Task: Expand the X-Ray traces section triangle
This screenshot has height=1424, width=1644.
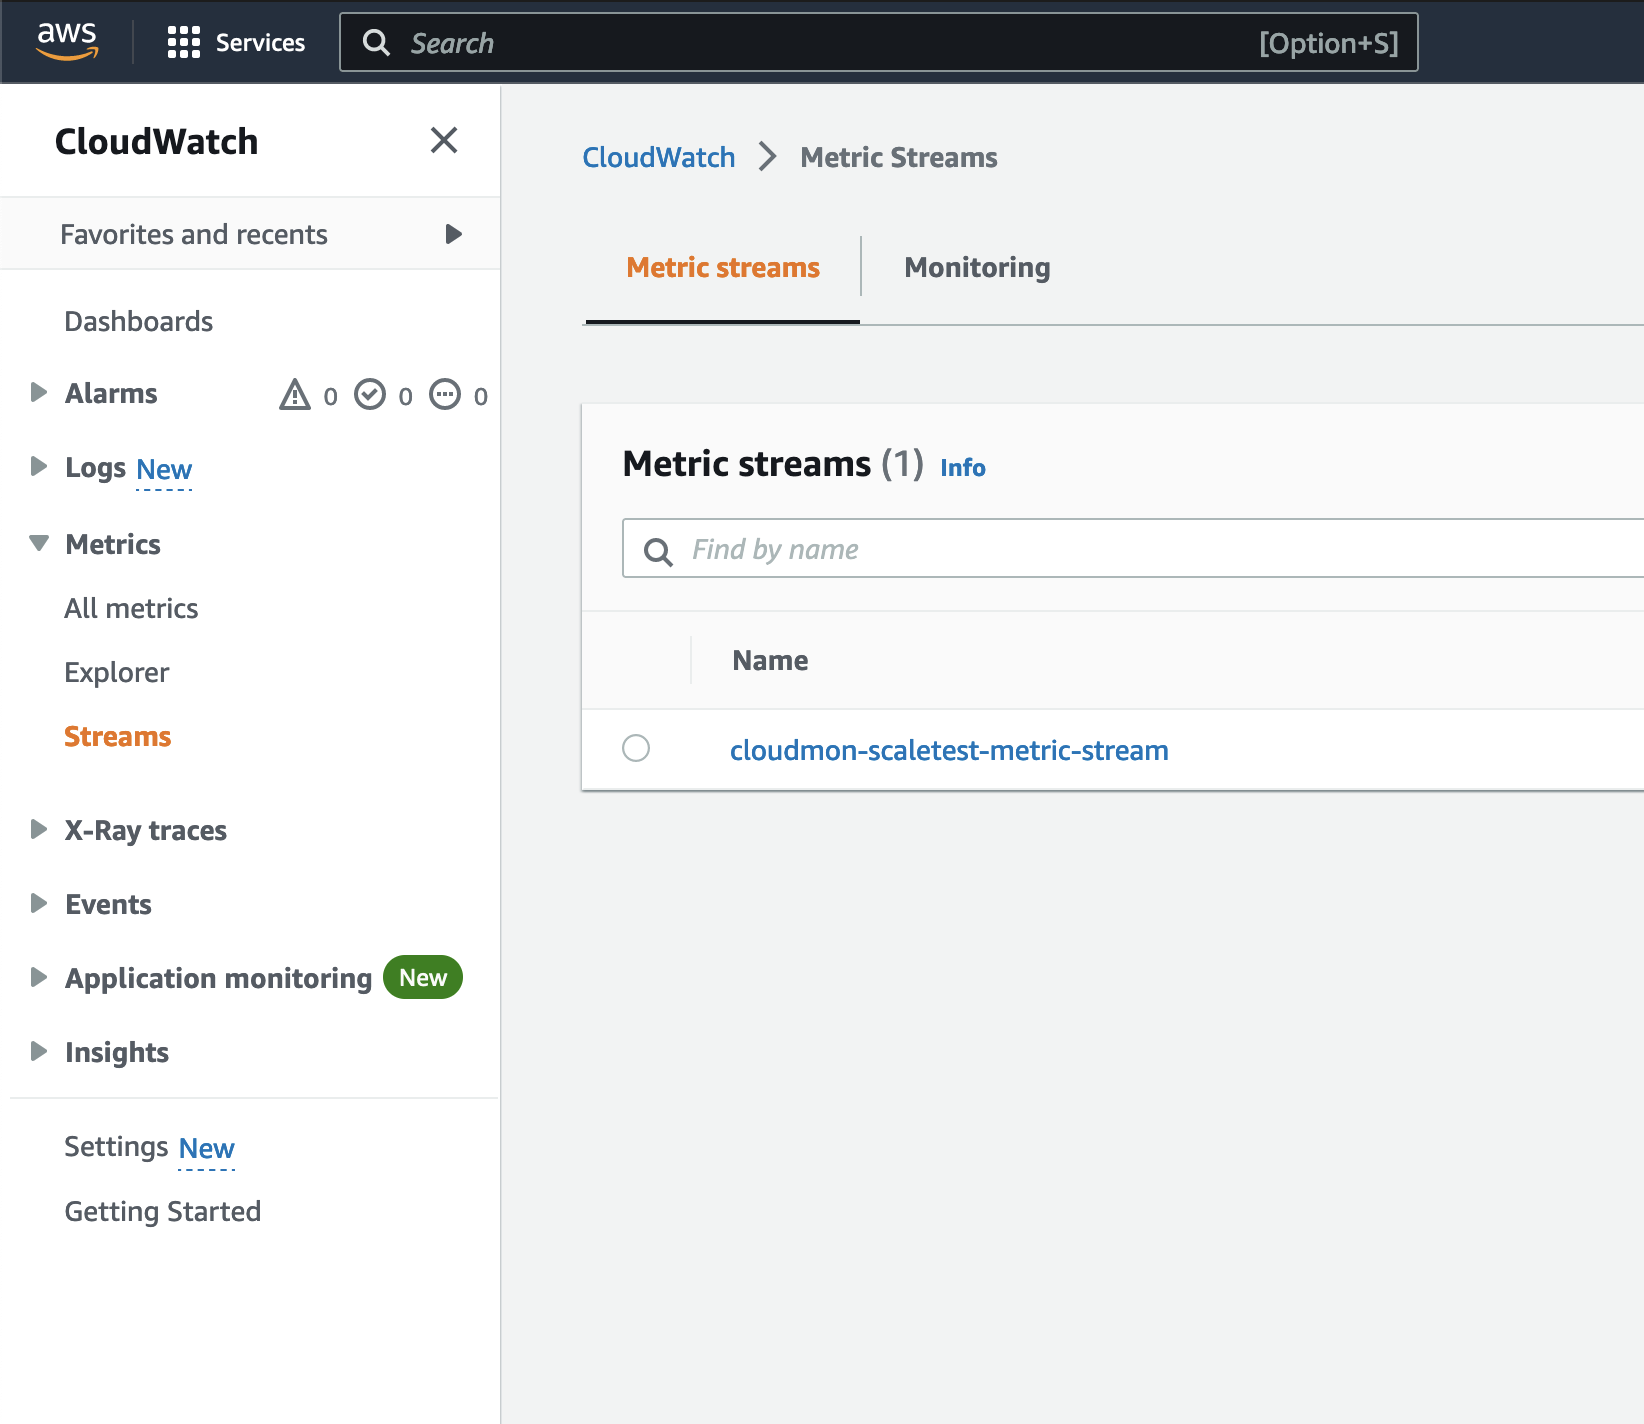Action: pyautogui.click(x=38, y=829)
